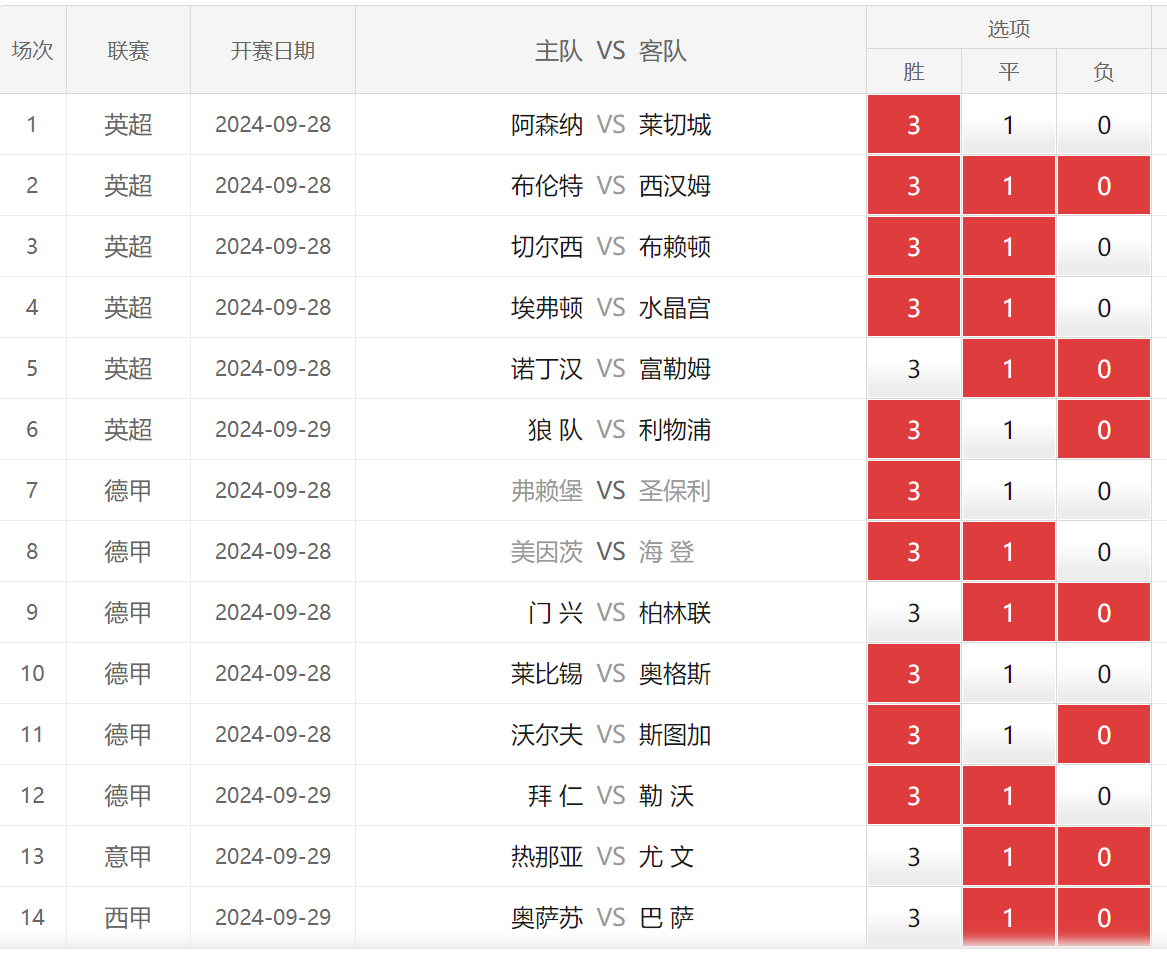Image resolution: width=1167 pixels, height=959 pixels.
Task: Toggle win (3) for 切尔西 VS 布赖顿
Action: (x=913, y=246)
